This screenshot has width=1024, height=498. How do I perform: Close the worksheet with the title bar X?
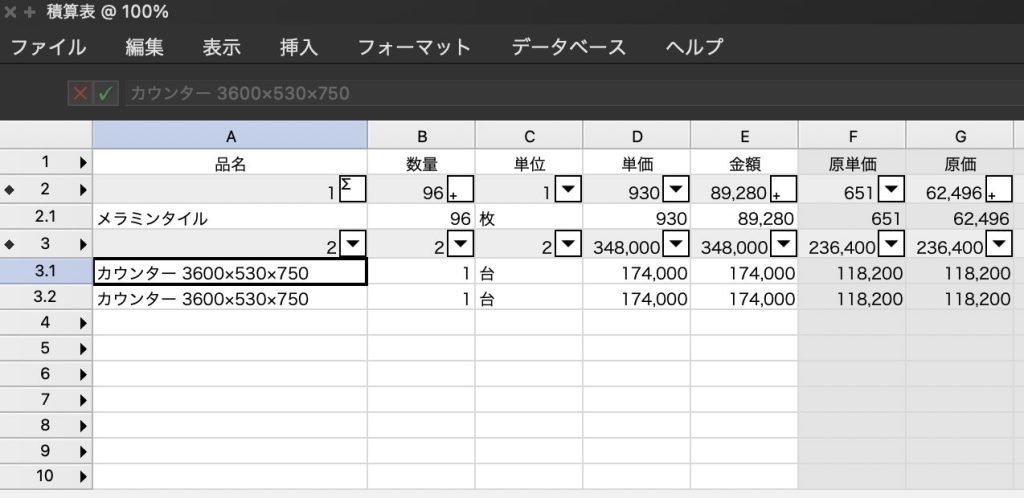click(x=10, y=12)
